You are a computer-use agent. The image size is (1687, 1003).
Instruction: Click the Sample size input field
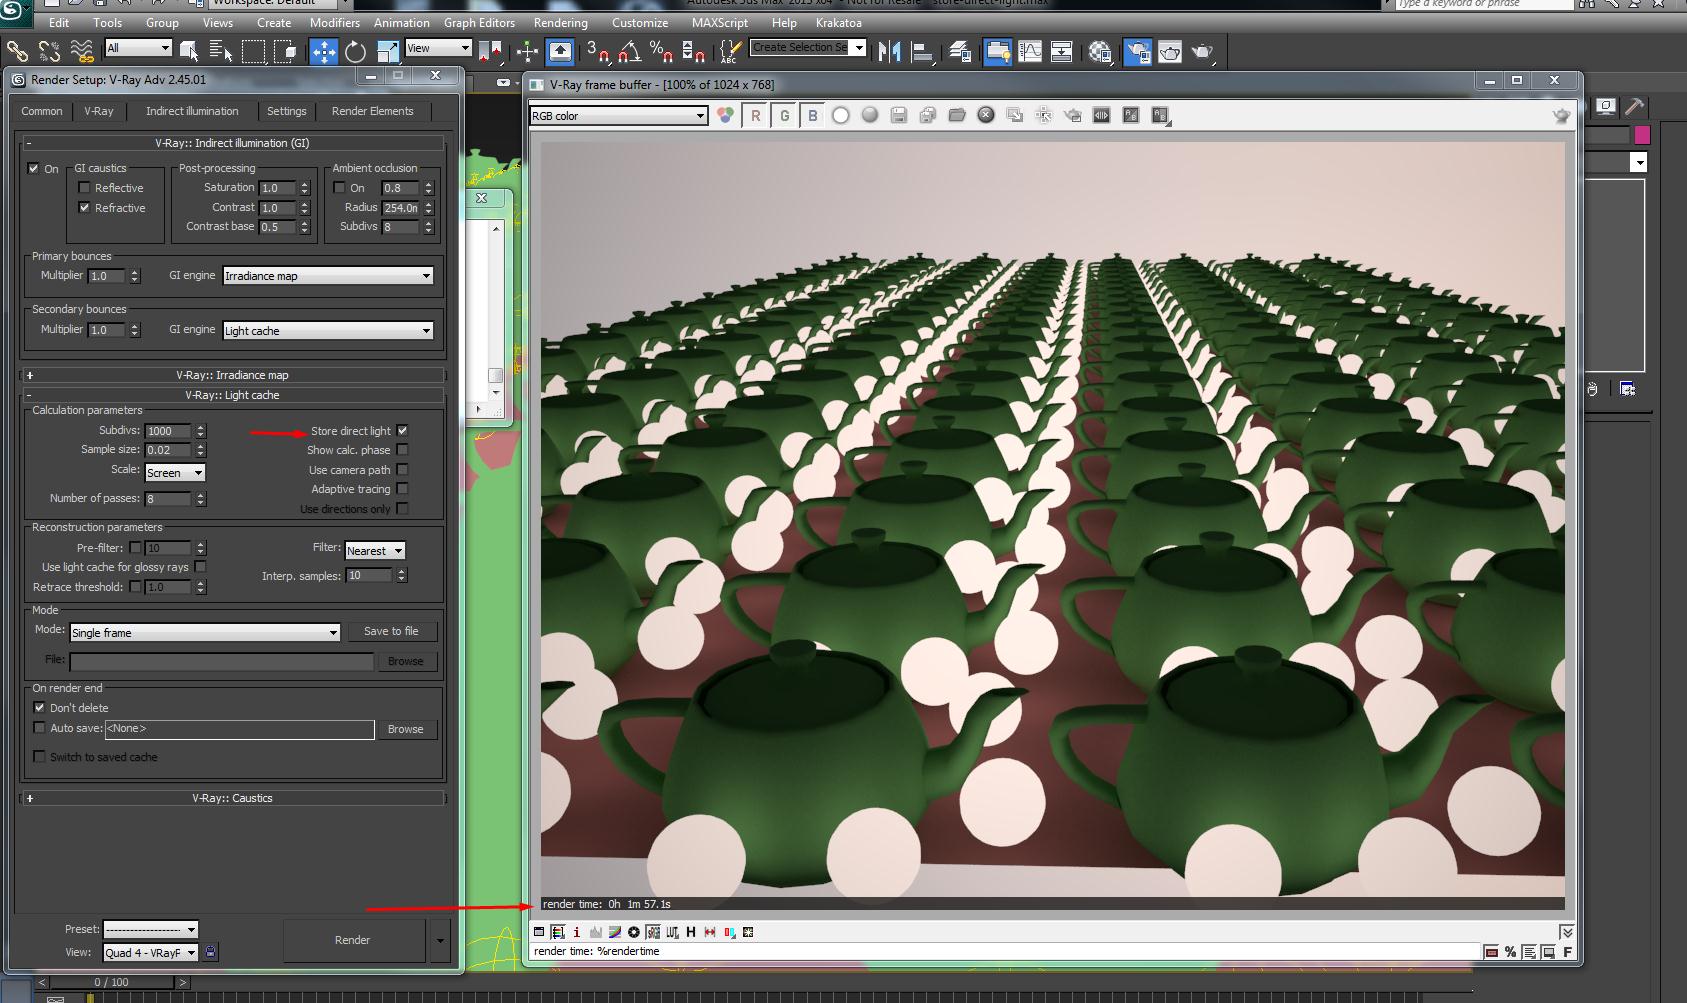[169, 450]
